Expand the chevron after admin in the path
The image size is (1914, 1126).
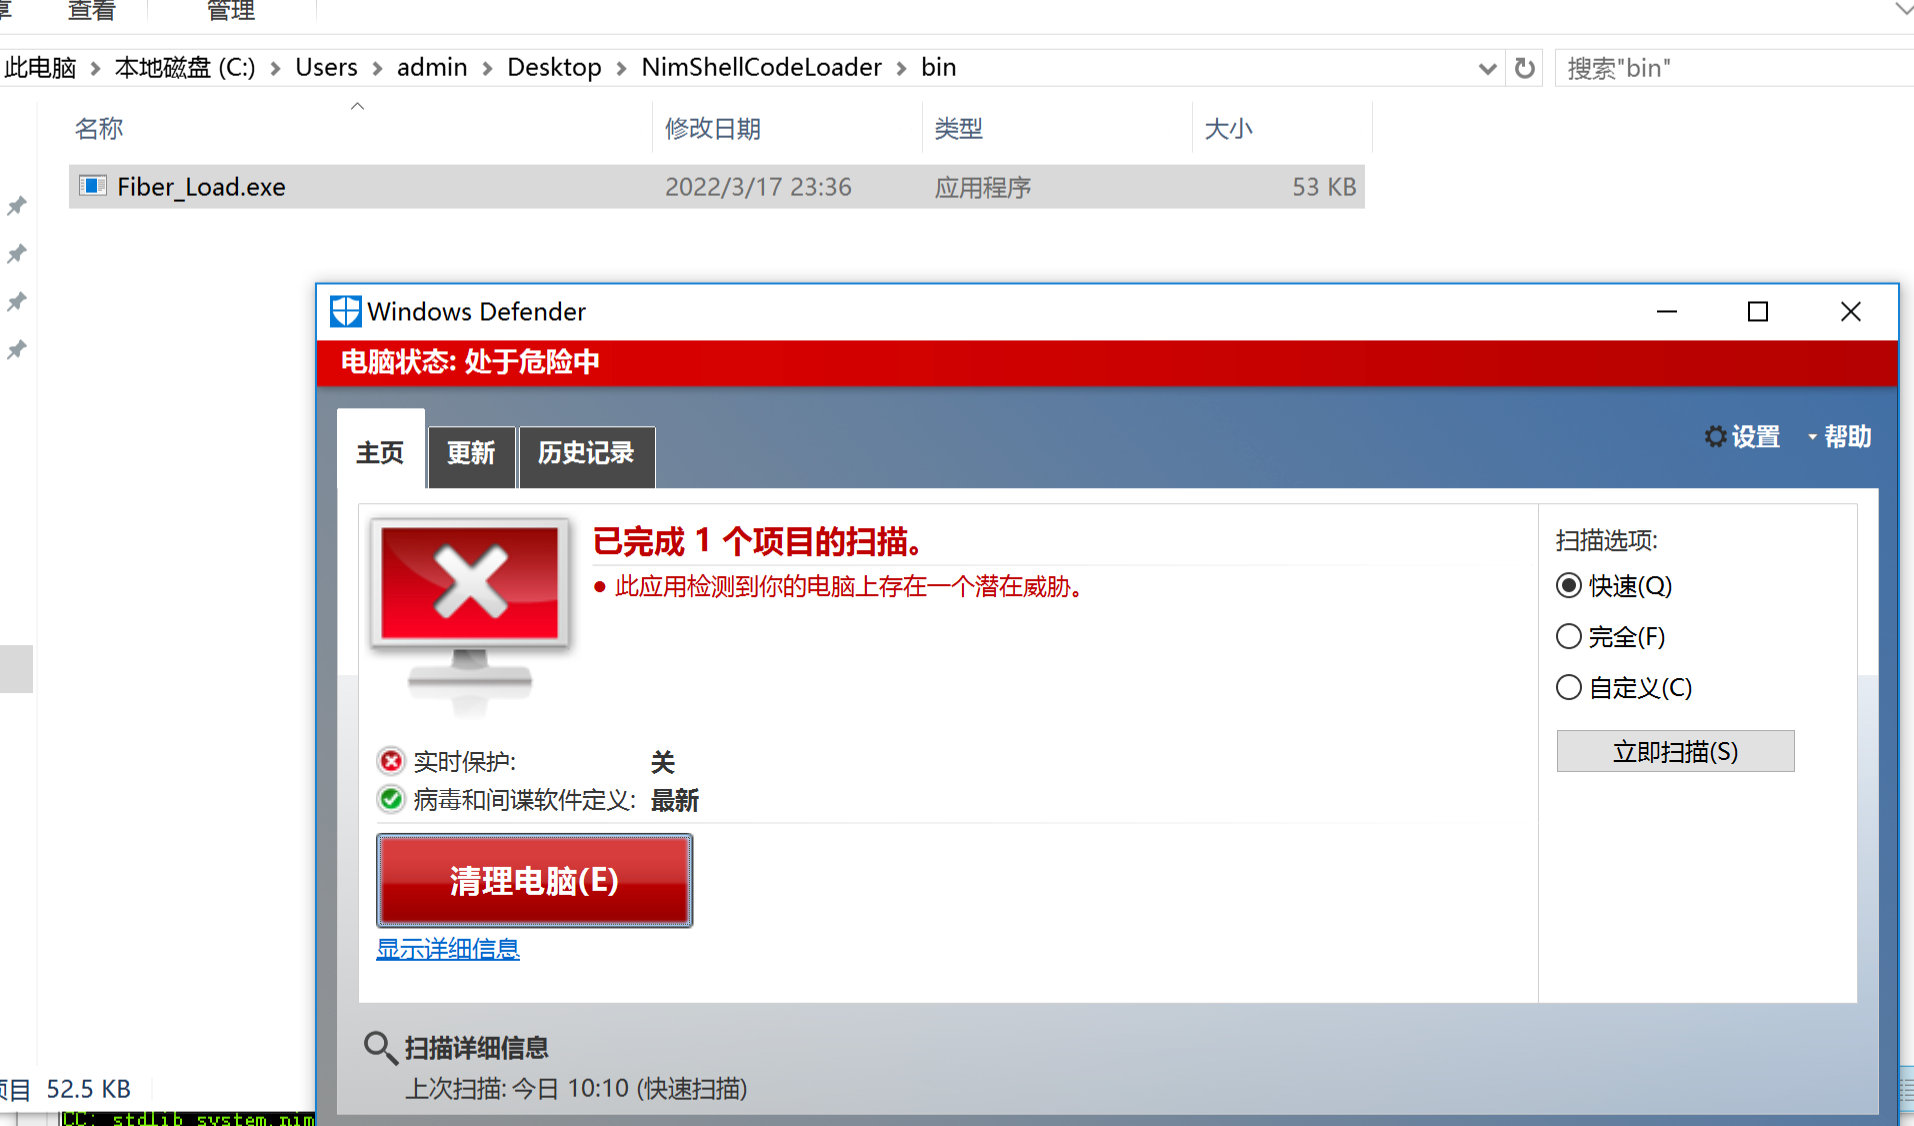(487, 68)
